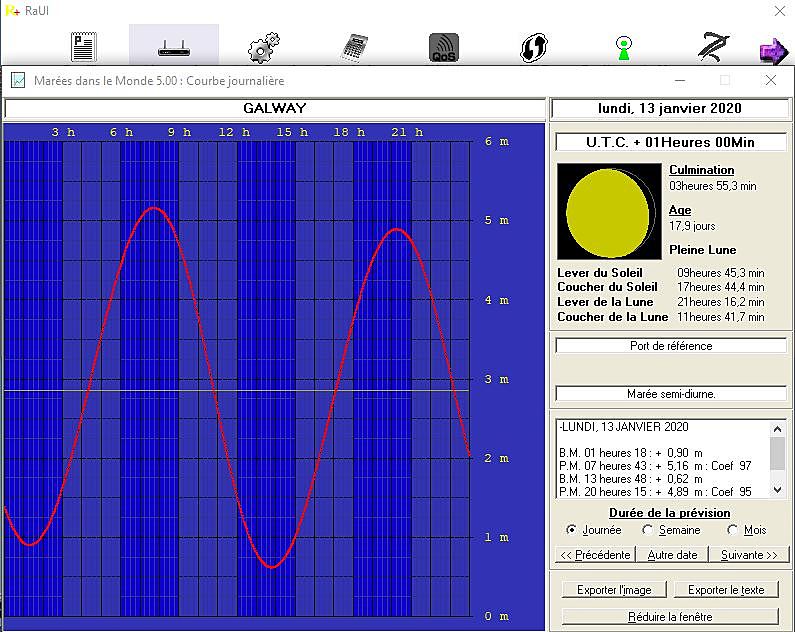This screenshot has height=632, width=795.
Task: Click the 3 m chart scale label
Action: [x=496, y=379]
